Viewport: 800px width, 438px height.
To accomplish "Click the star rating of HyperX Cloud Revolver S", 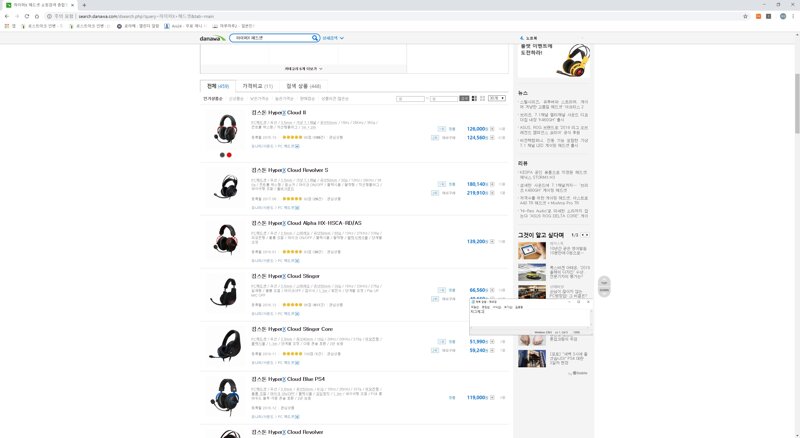I will (292, 199).
